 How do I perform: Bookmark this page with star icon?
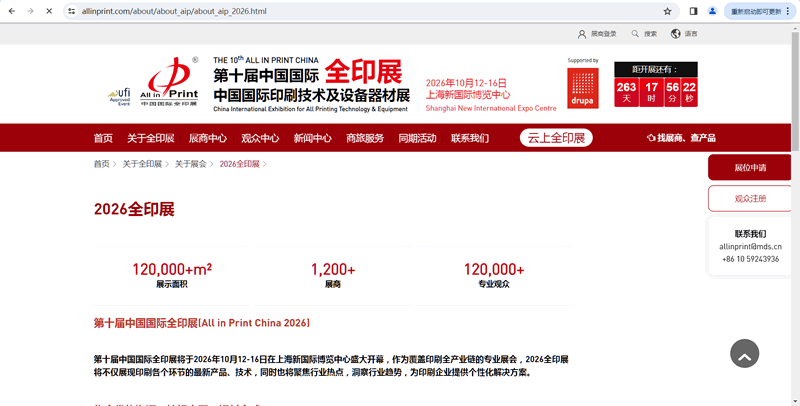(667, 11)
